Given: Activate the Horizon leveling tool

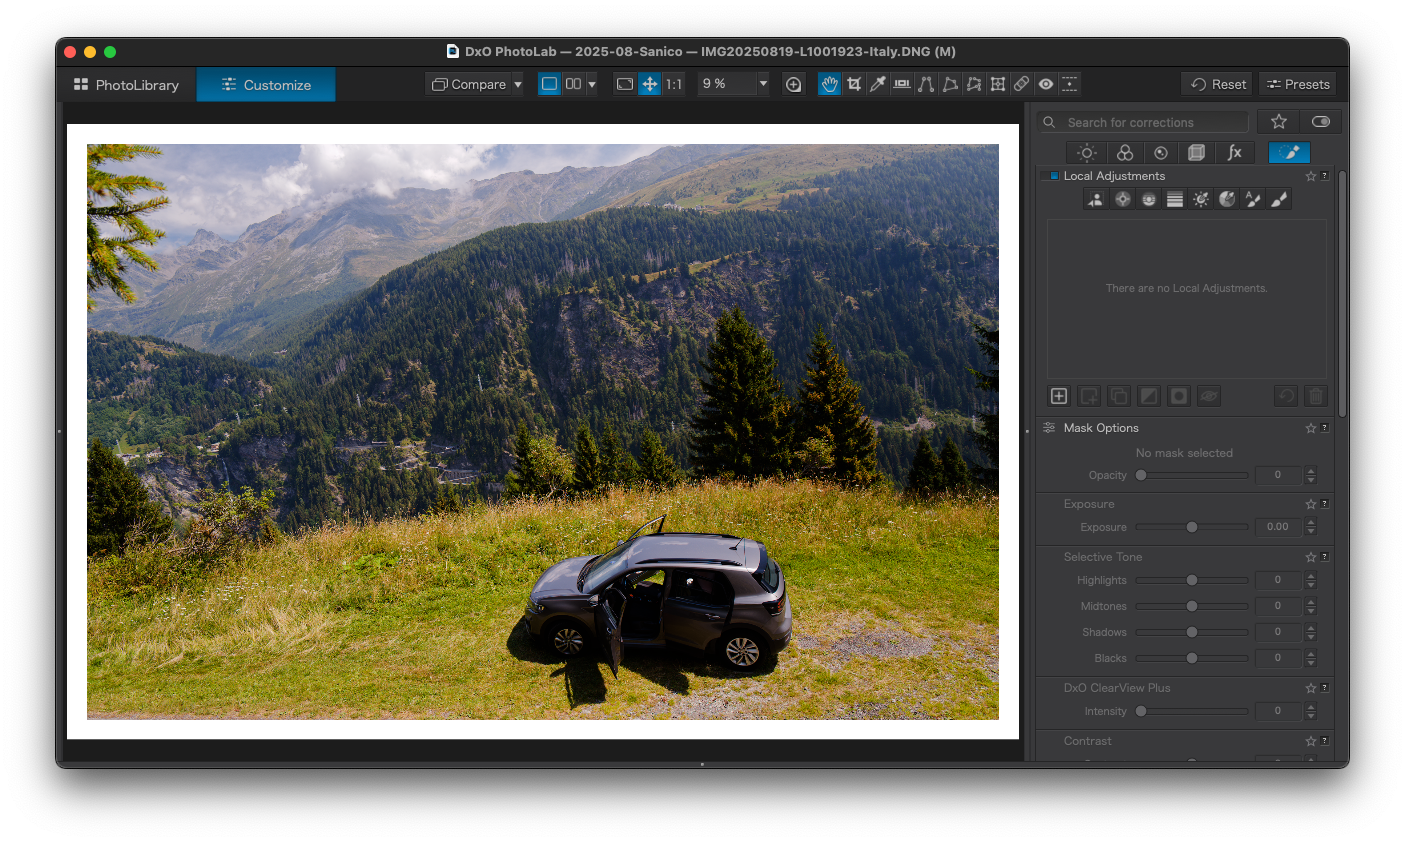Looking at the screenshot, I should (x=902, y=84).
